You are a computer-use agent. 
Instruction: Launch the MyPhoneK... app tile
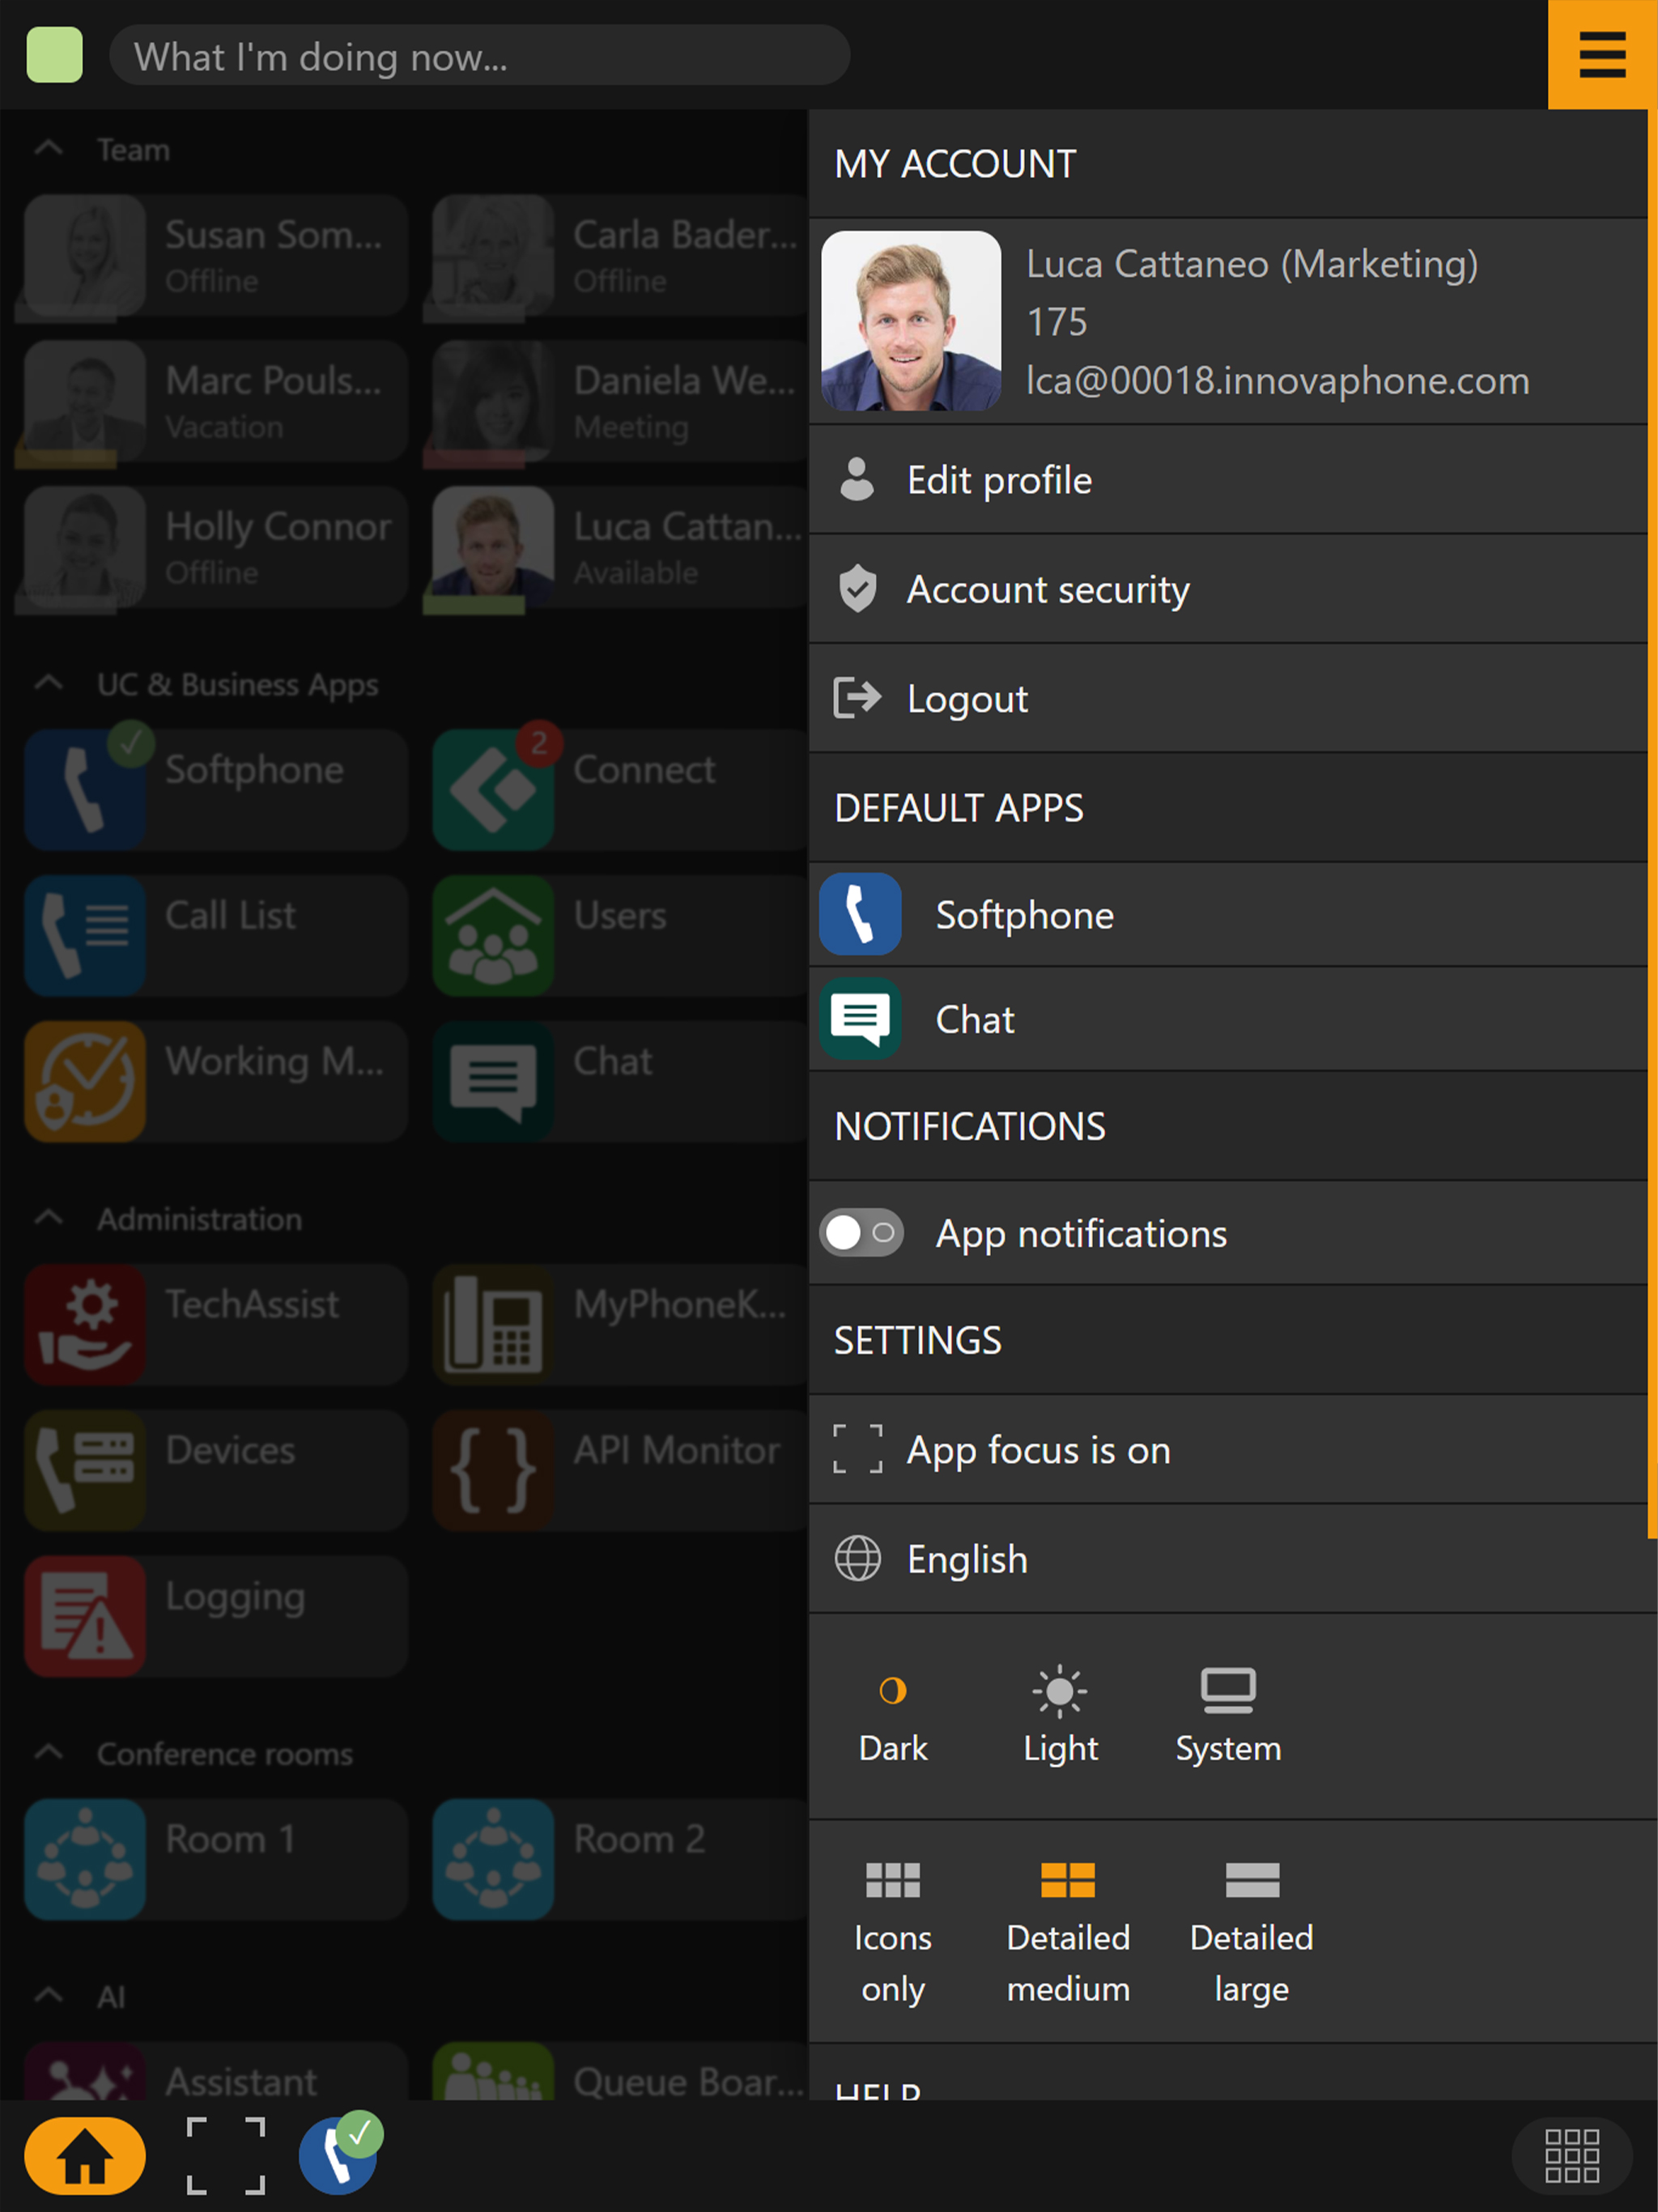click(620, 1324)
